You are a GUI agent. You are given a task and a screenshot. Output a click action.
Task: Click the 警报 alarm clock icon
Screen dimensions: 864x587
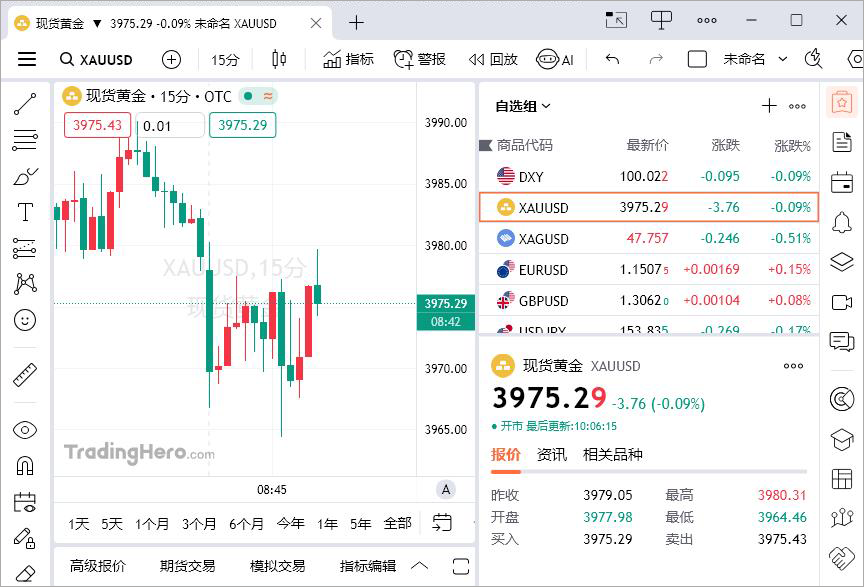(x=403, y=59)
